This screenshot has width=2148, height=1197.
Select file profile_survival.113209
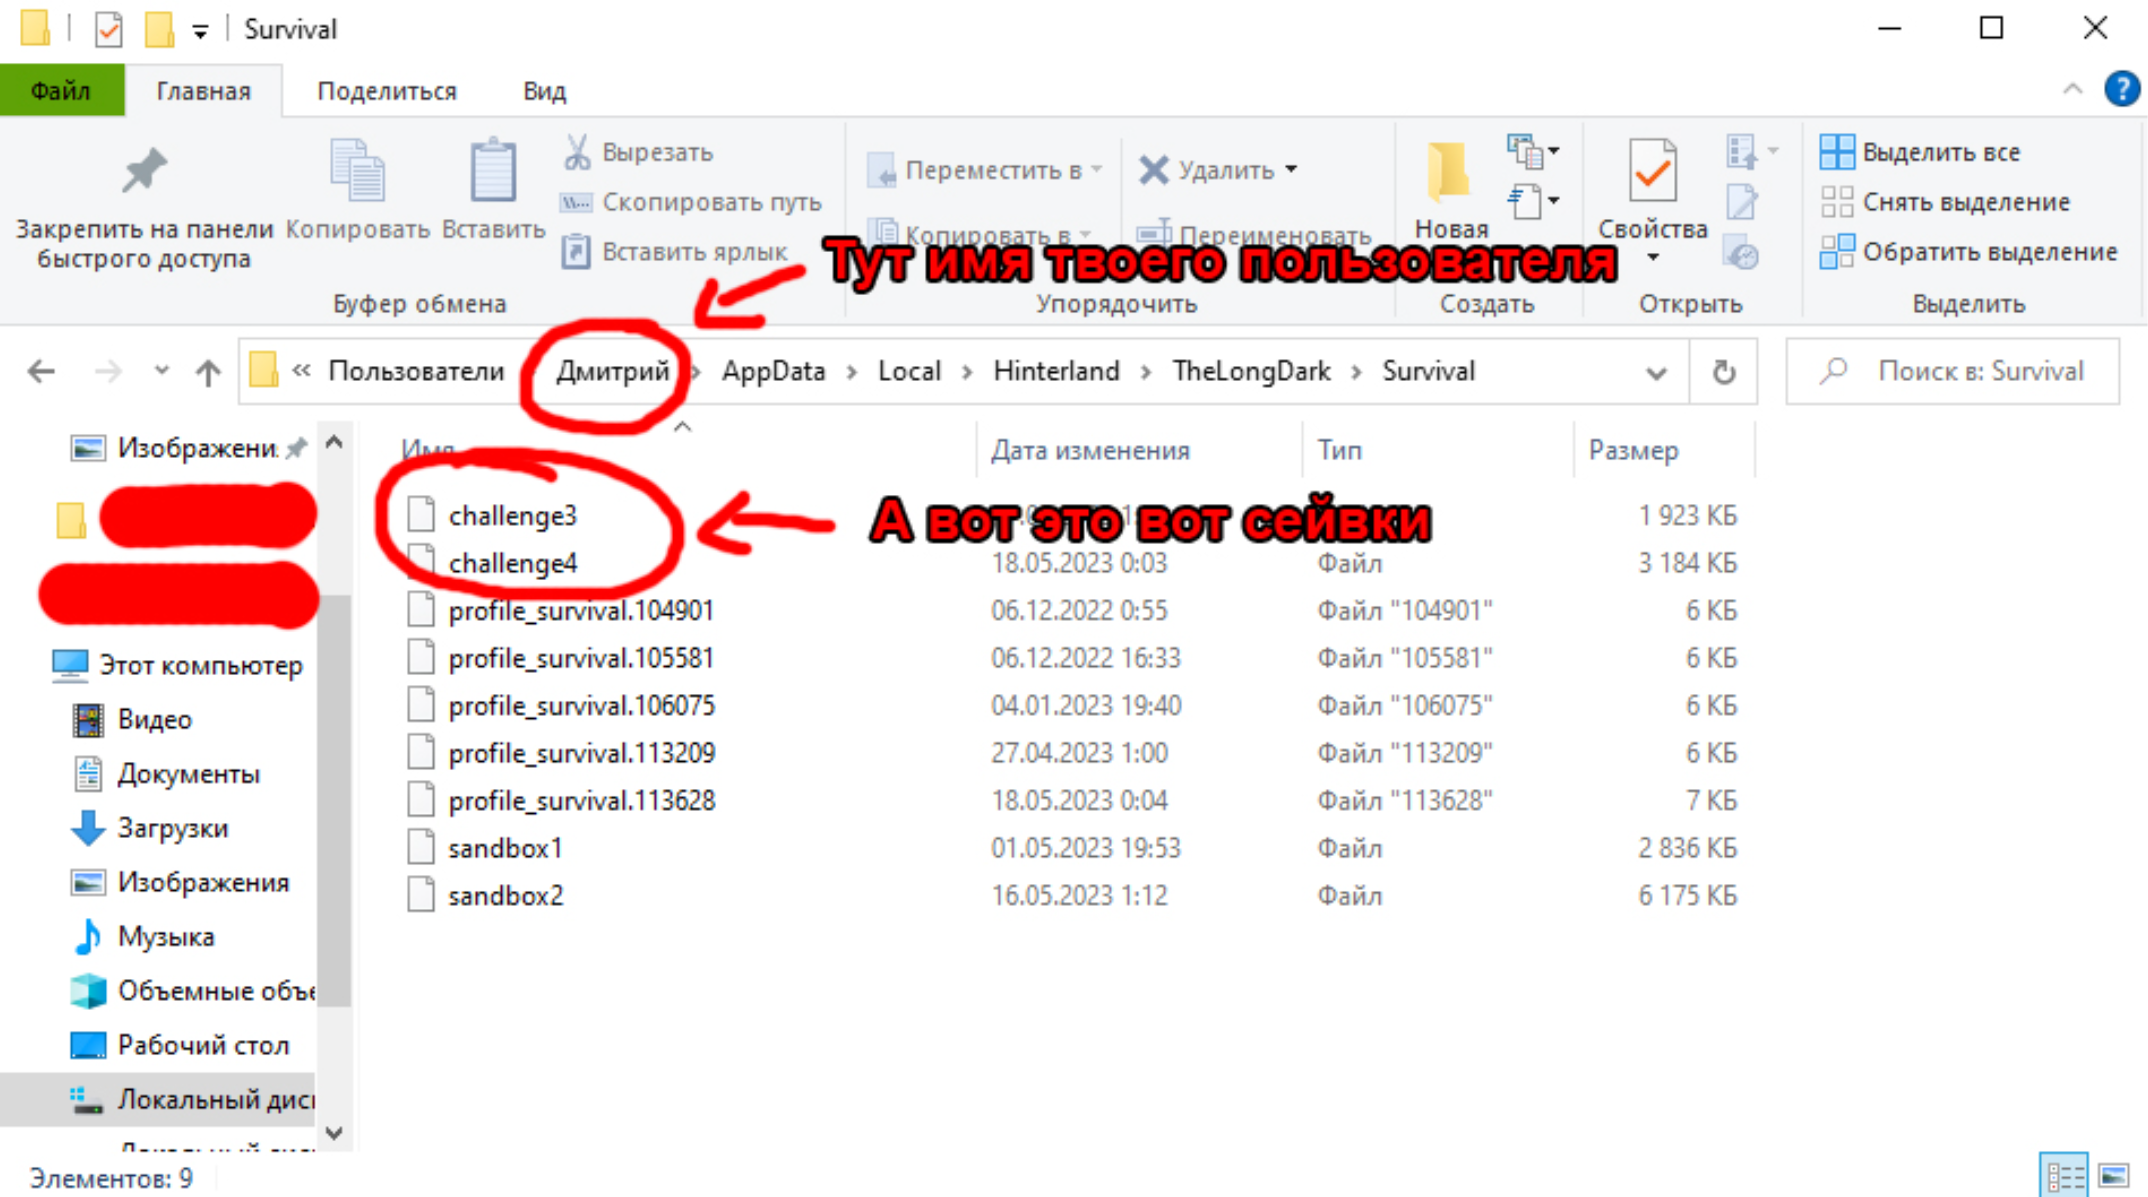click(x=580, y=753)
